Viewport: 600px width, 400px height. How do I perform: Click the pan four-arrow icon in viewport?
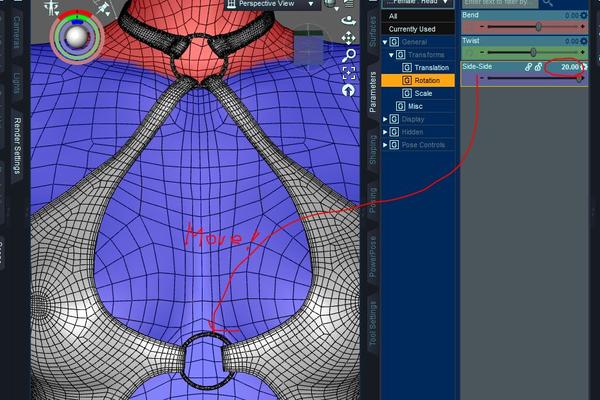point(348,38)
